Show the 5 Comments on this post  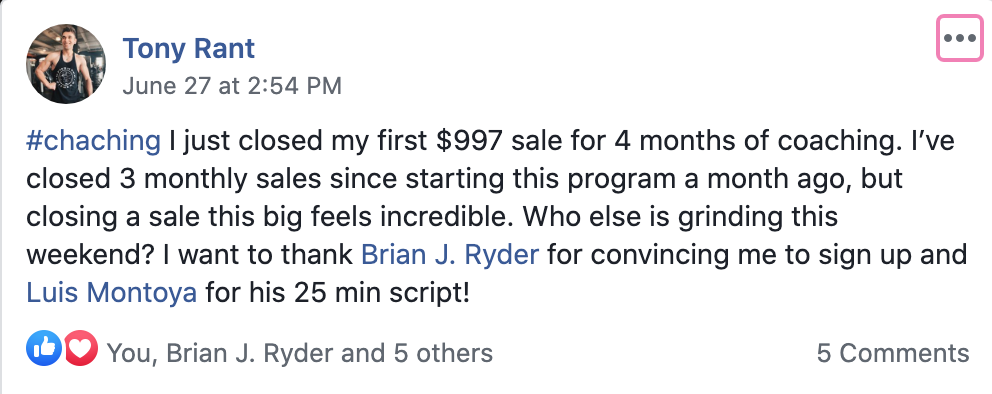click(893, 353)
